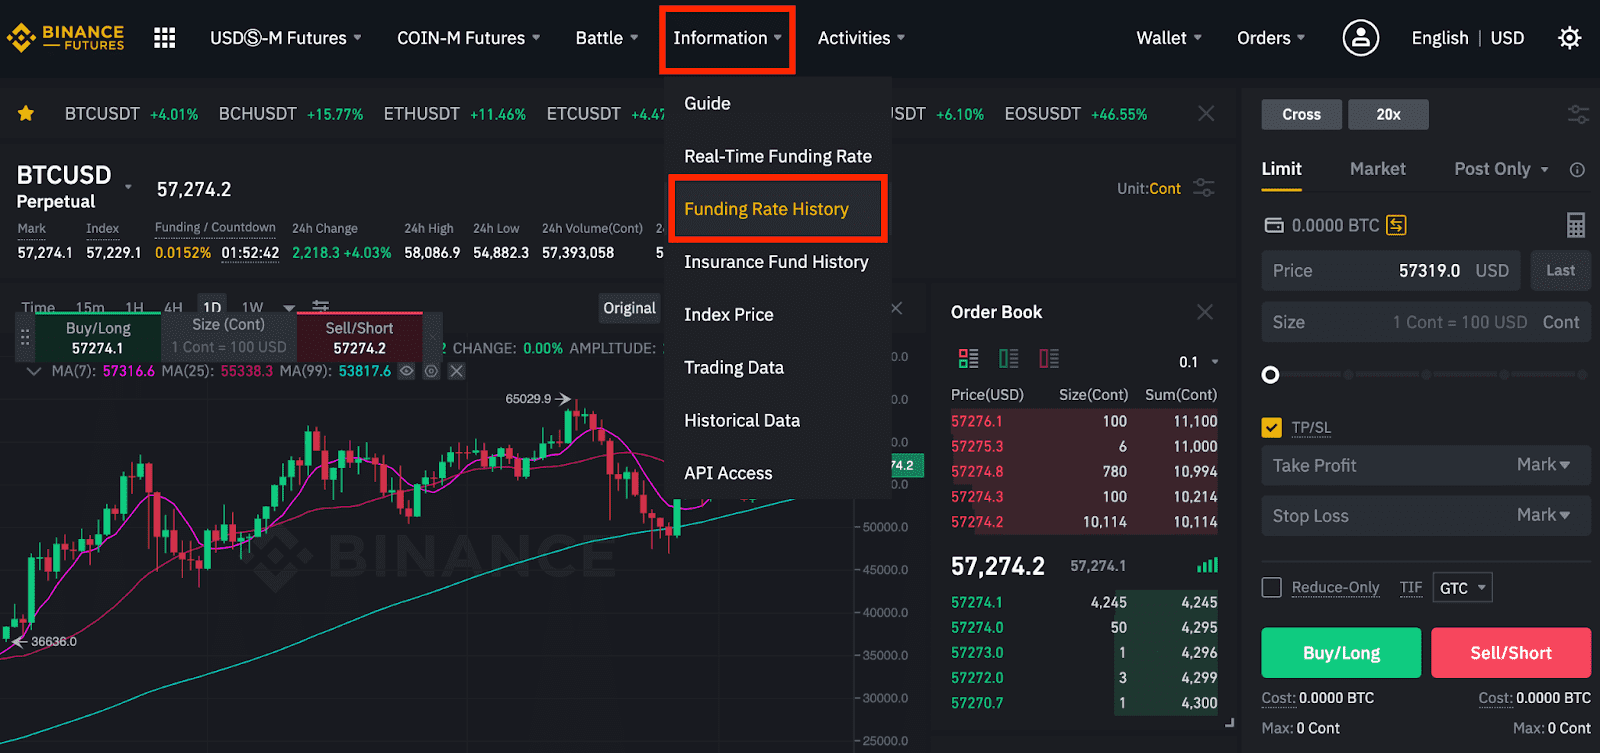Open Take Profit Mark trigger dropdown

click(1543, 465)
